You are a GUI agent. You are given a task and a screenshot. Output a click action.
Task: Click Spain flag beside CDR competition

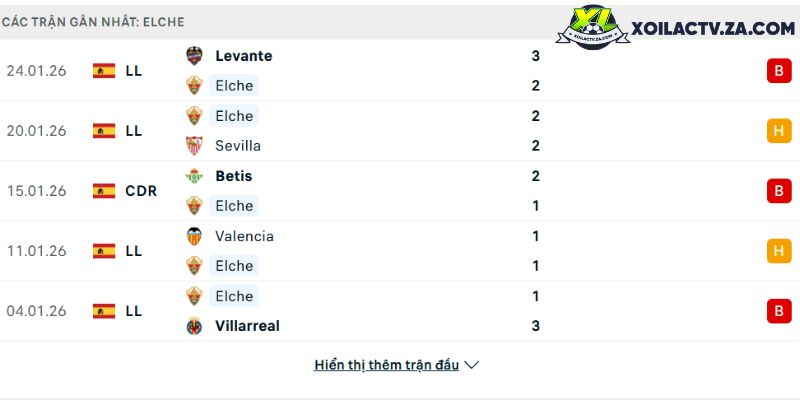(x=104, y=191)
